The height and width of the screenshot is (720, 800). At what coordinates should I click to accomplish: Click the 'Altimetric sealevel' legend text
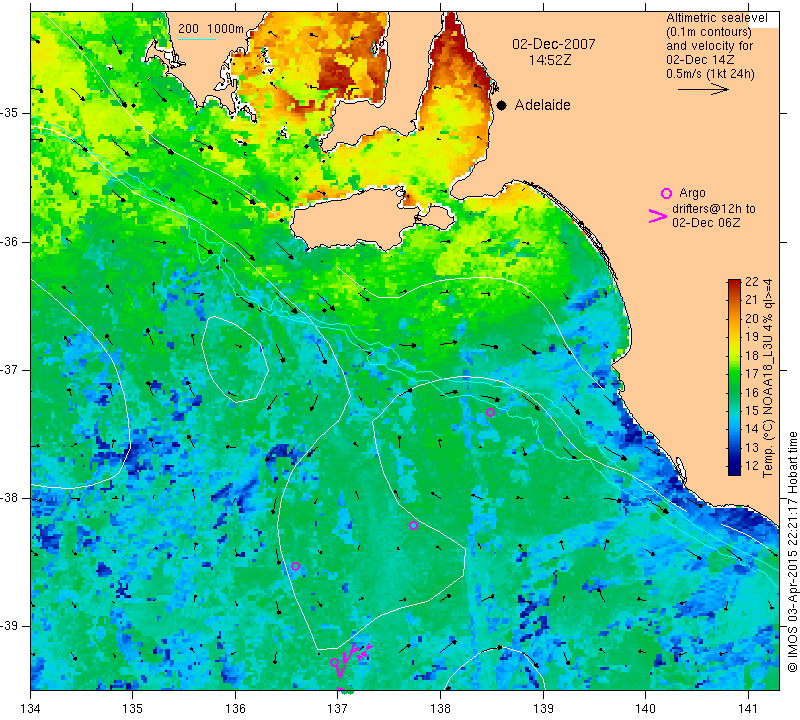(716, 18)
